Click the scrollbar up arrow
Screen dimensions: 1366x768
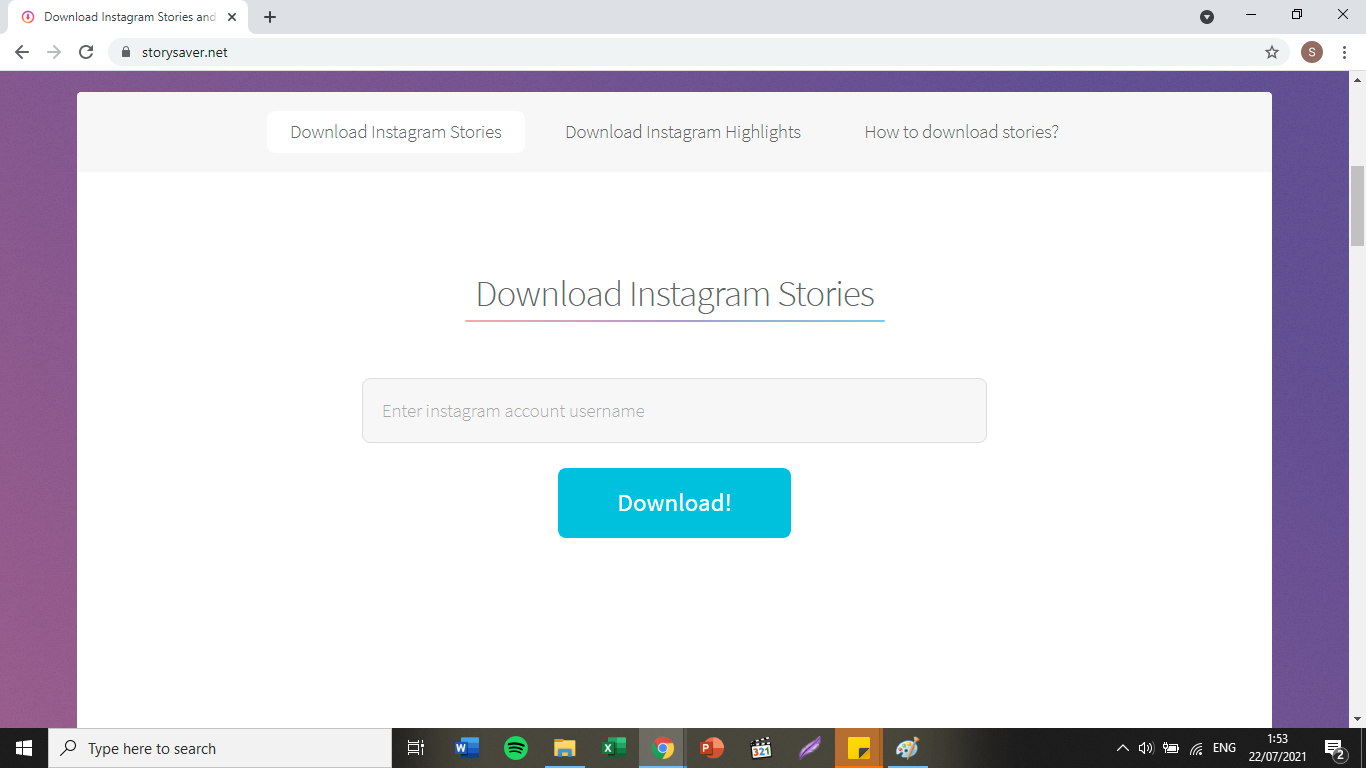pos(1358,79)
